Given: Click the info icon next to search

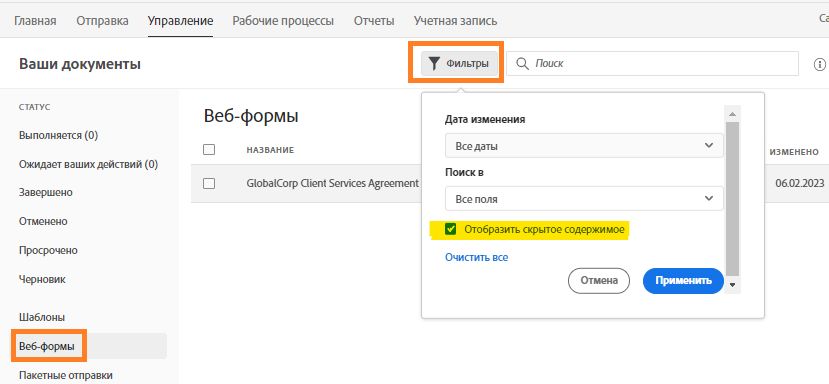Looking at the screenshot, I should tap(819, 65).
